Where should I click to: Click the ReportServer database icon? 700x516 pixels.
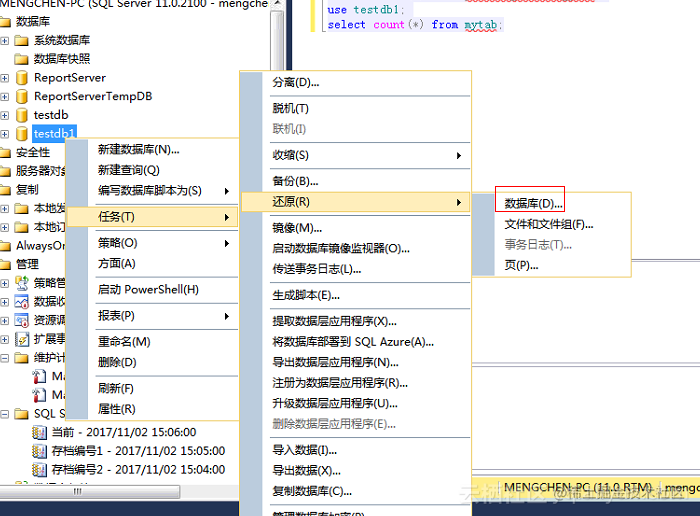click(22, 78)
